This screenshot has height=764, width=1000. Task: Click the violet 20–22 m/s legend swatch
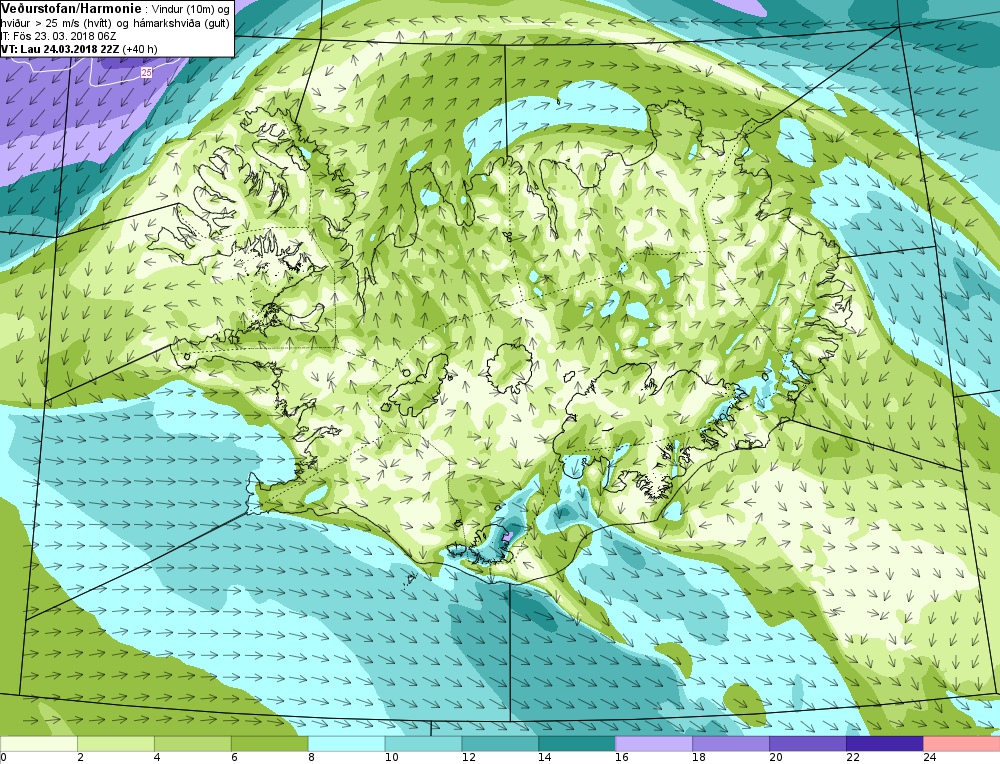807,744
